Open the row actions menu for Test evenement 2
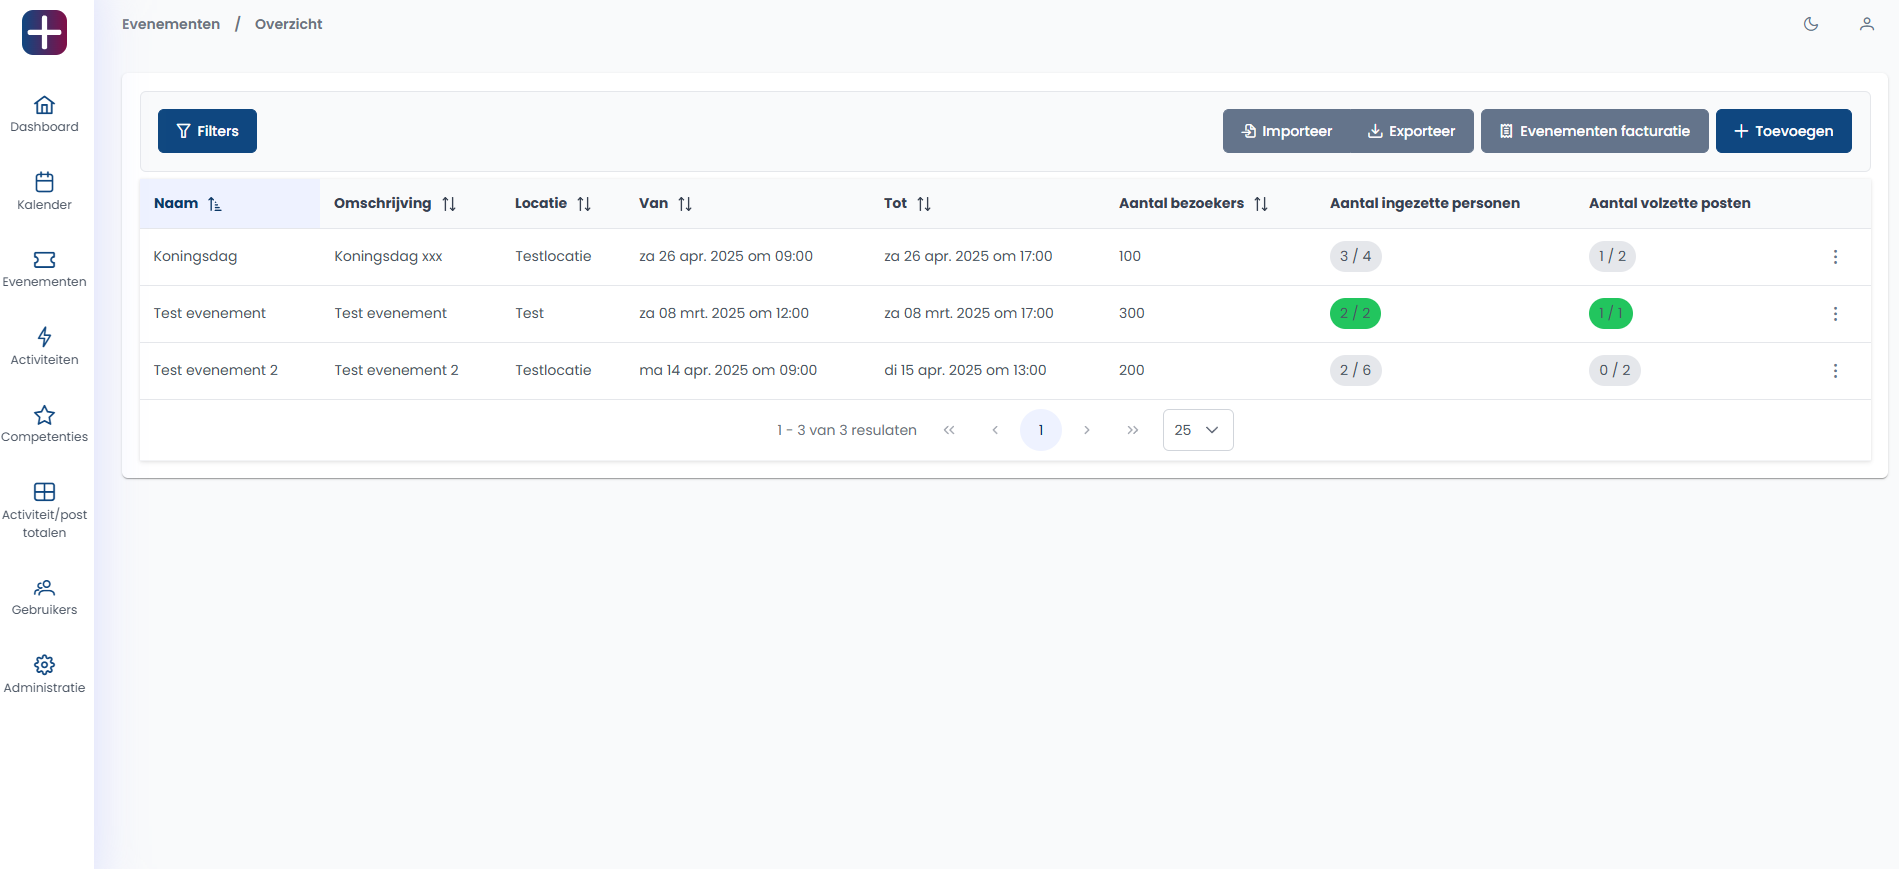 pos(1834,371)
